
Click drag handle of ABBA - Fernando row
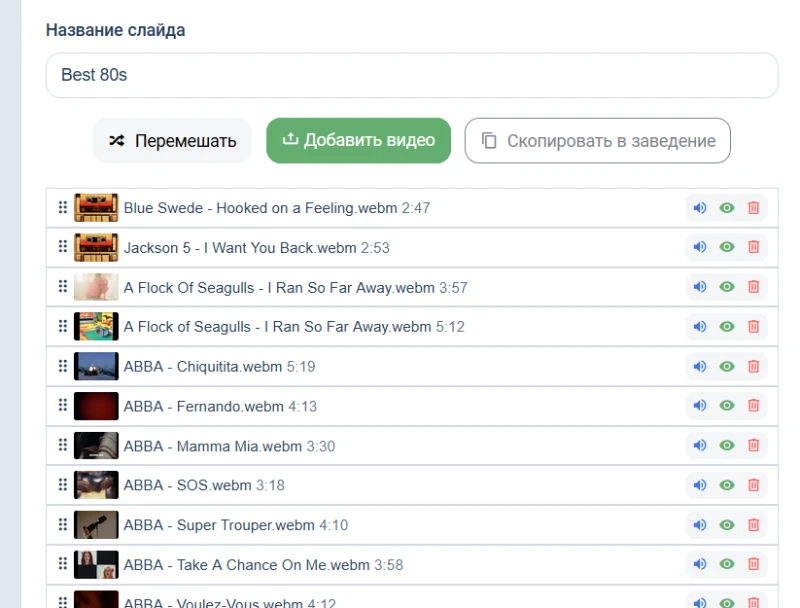pyautogui.click(x=63, y=405)
